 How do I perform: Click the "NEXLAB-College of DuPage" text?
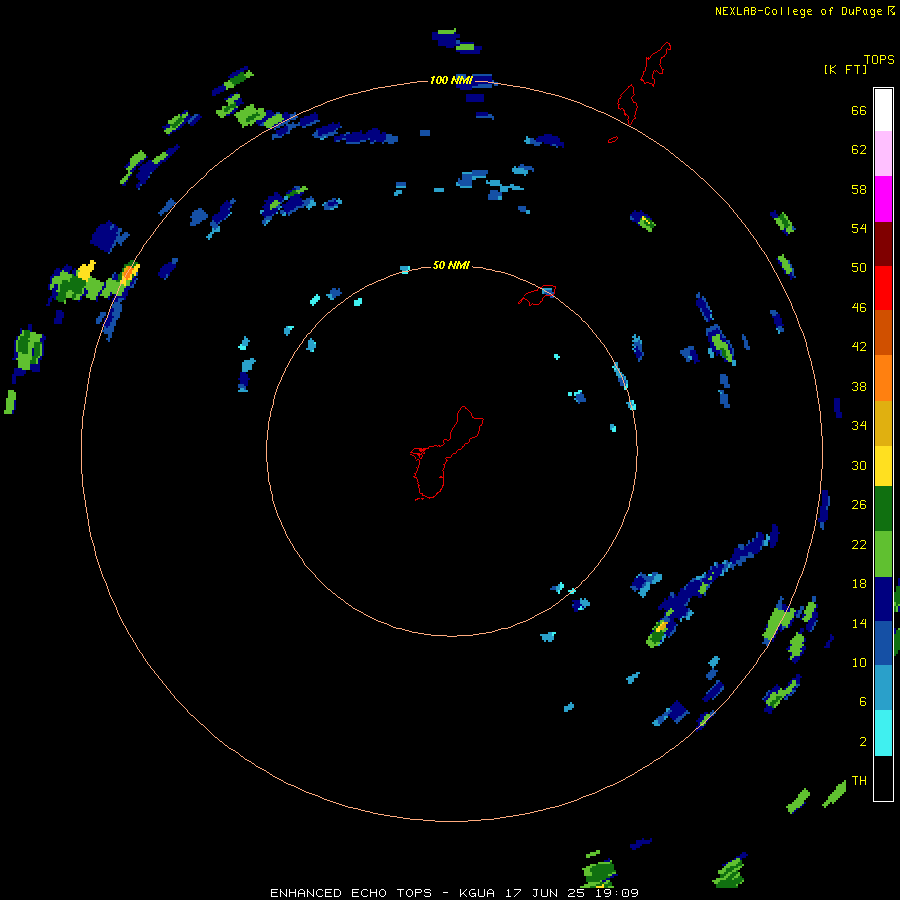click(x=799, y=11)
